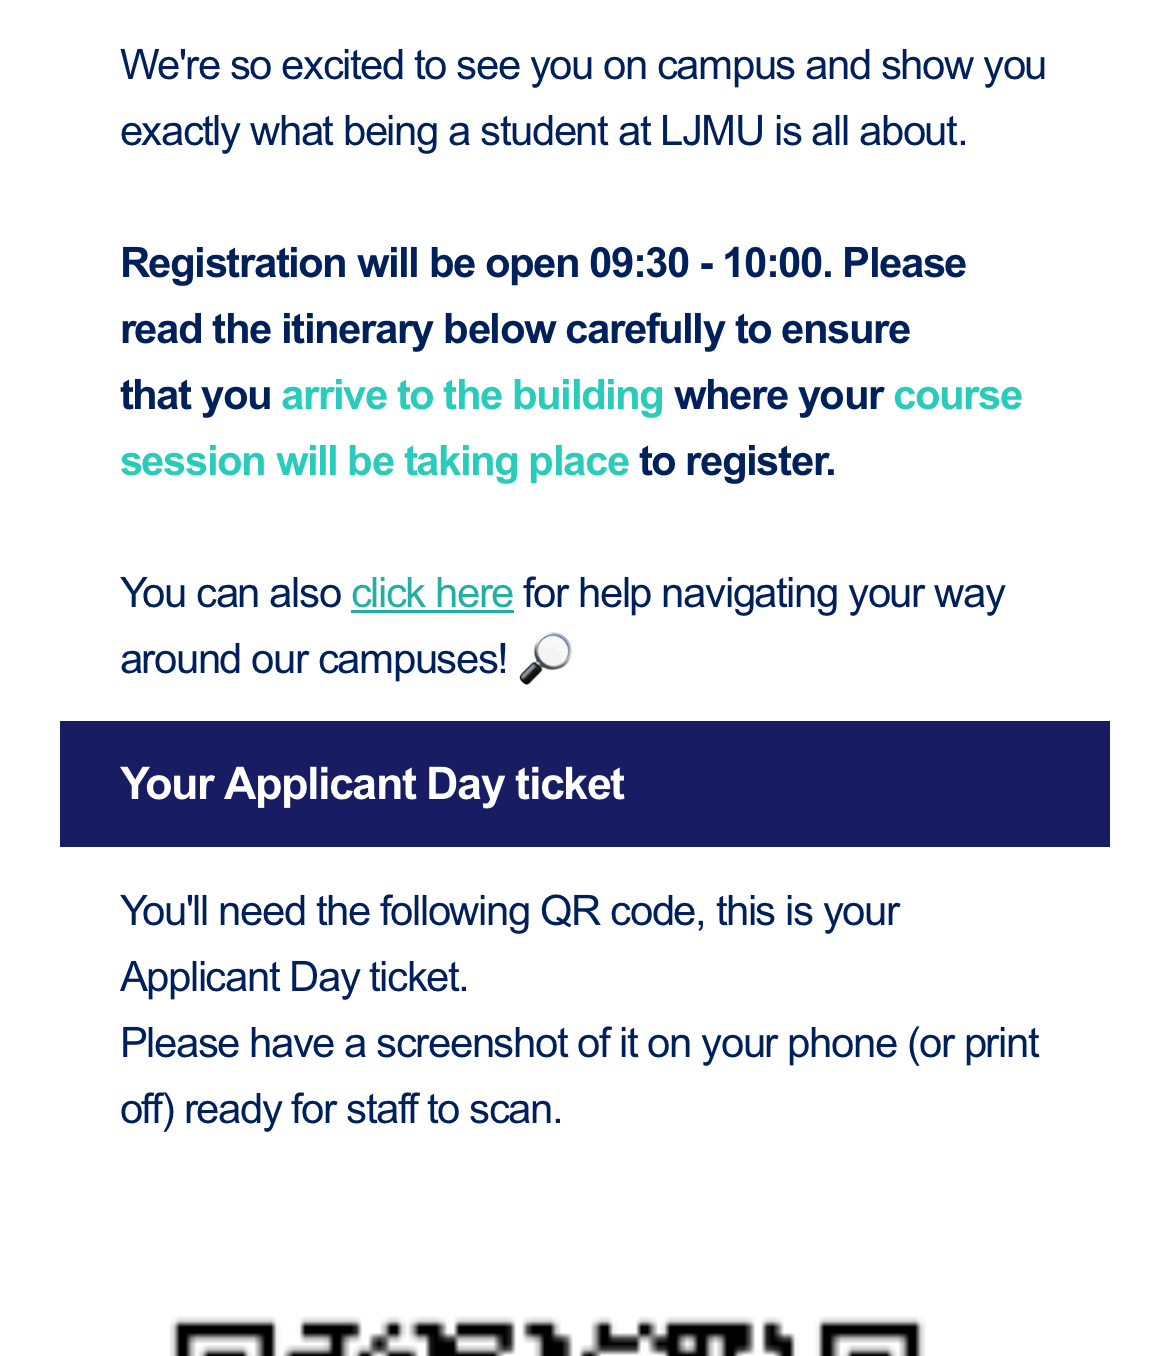Screen dimensions: 1170x1356
Task: Click the "LJMU" text in the intro
Action: coord(711,132)
